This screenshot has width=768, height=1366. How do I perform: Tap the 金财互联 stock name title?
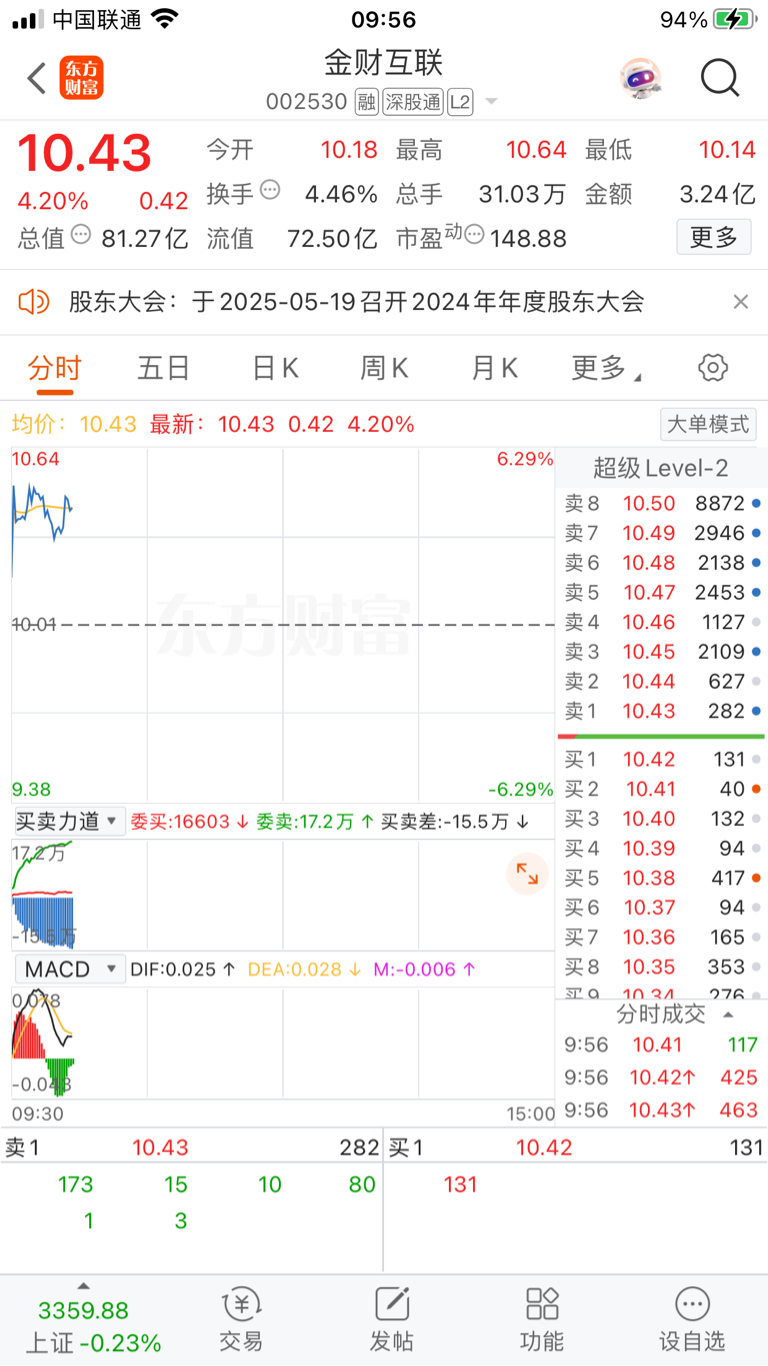click(x=383, y=63)
